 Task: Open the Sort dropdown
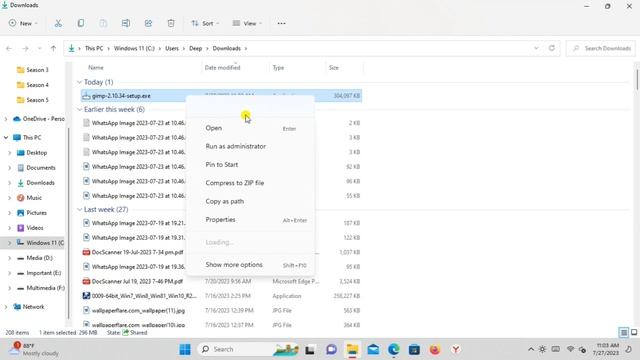[x=205, y=23]
